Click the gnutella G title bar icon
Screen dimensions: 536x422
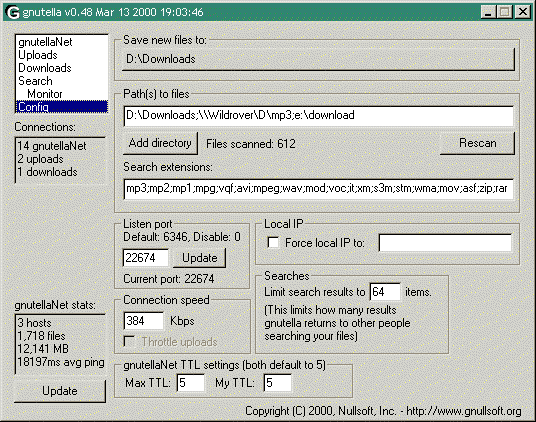(x=12, y=12)
